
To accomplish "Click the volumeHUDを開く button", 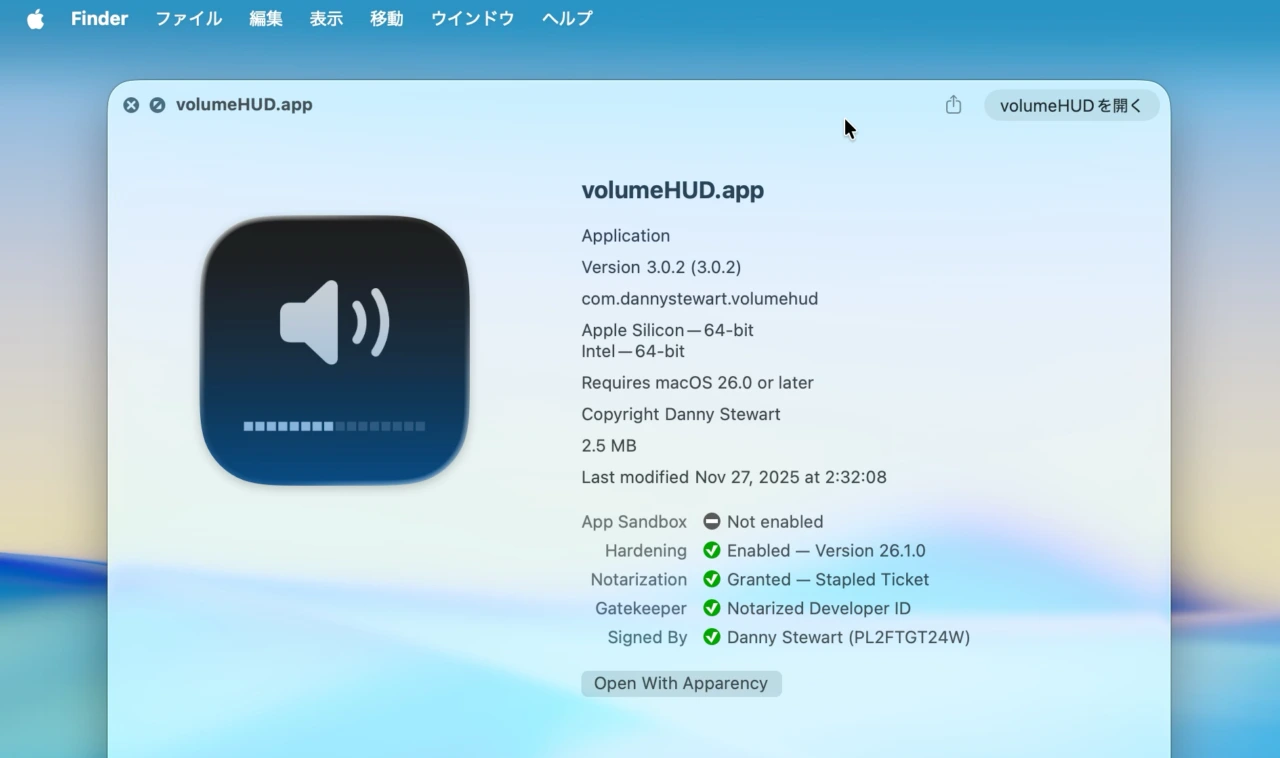I will point(1071,105).
